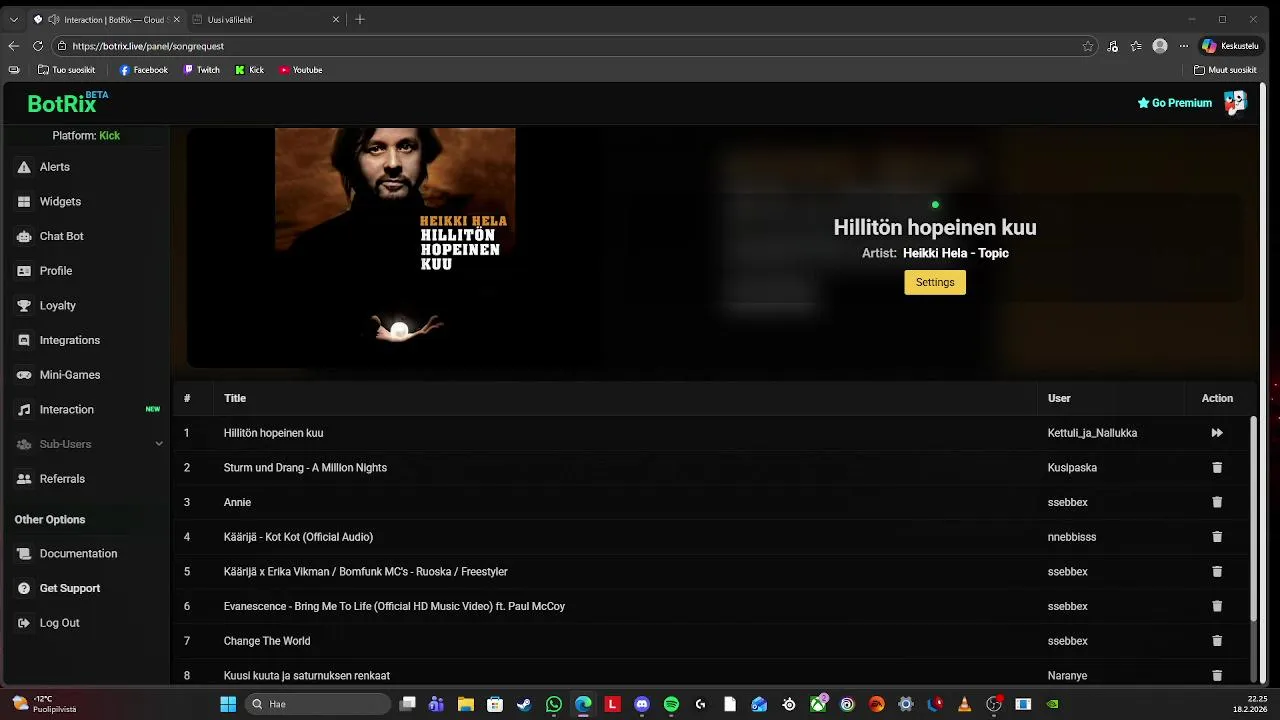Open the browser profile icon
Screen dimensions: 1280x720
(x=1160, y=46)
